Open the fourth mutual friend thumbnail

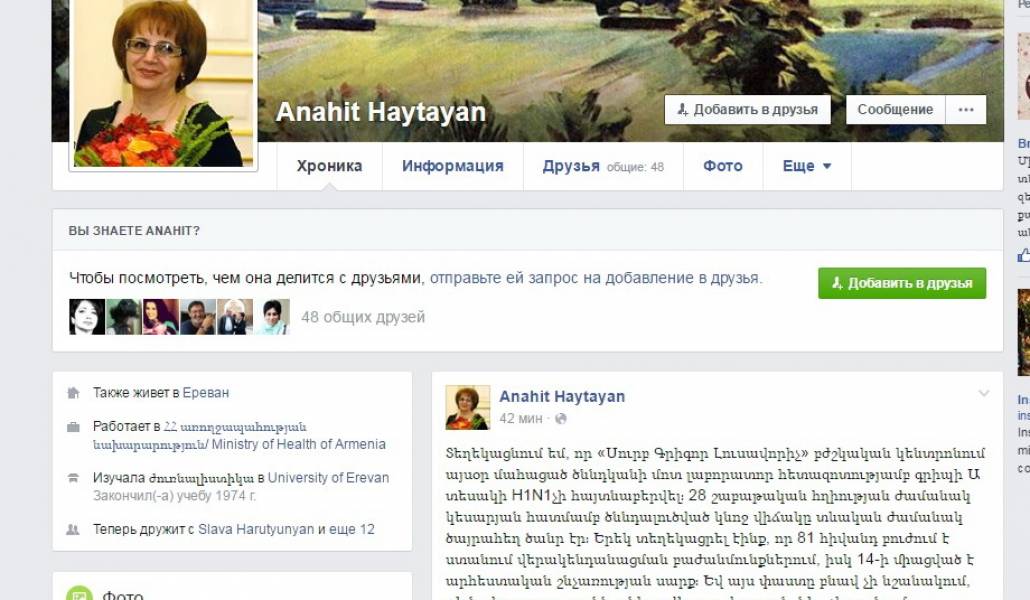point(198,317)
